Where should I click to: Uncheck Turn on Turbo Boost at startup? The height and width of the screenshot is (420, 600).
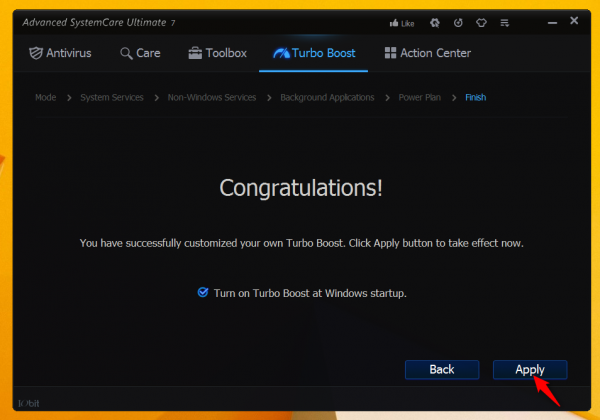(x=203, y=293)
